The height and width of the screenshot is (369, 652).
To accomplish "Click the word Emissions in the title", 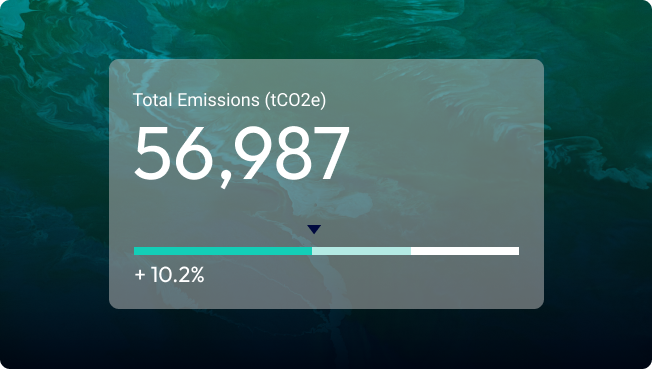I will tap(218, 100).
